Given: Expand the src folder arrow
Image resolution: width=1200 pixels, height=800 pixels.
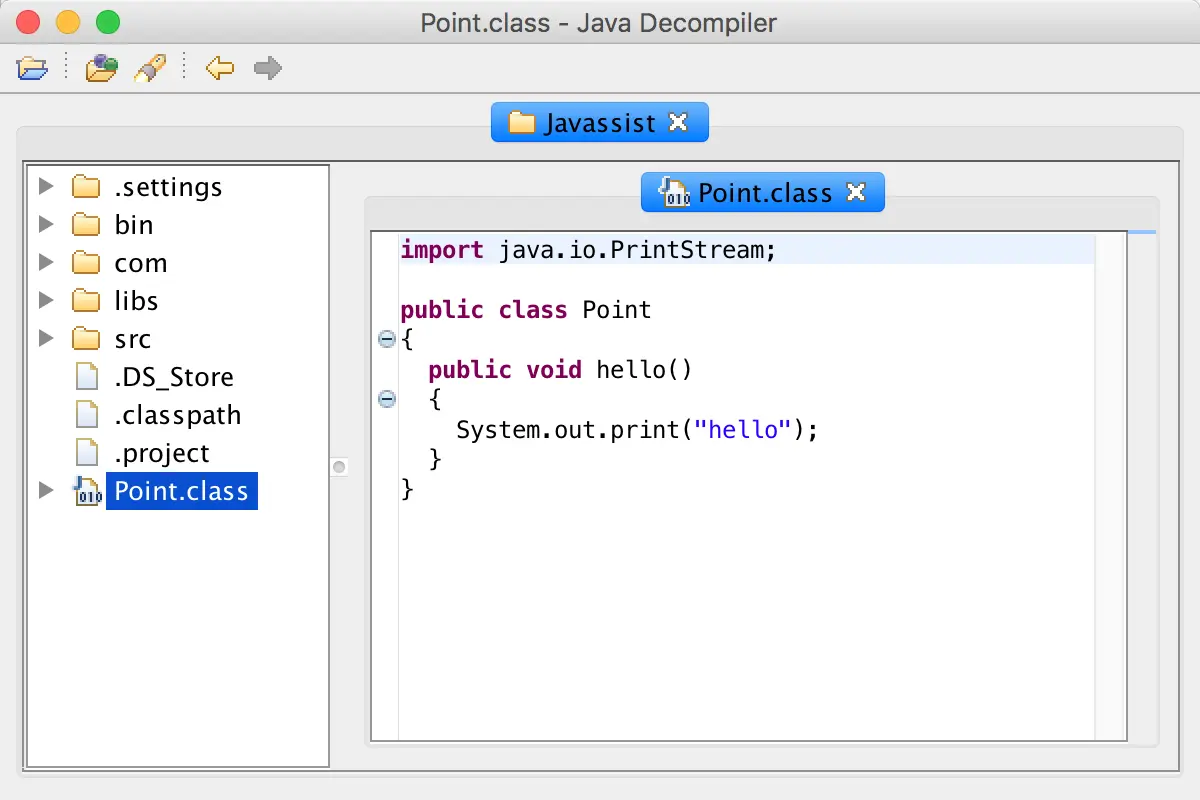Looking at the screenshot, I should tap(45, 339).
